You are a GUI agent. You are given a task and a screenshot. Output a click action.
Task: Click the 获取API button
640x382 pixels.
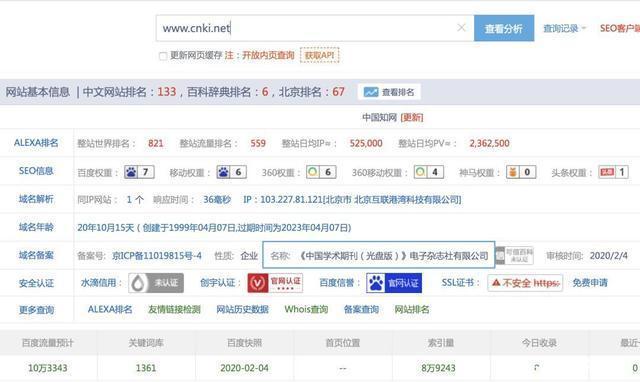320,55
